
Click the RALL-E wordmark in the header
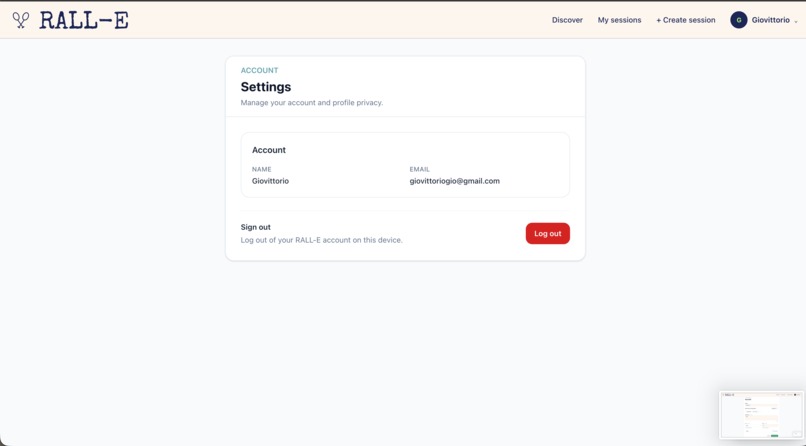coord(84,20)
